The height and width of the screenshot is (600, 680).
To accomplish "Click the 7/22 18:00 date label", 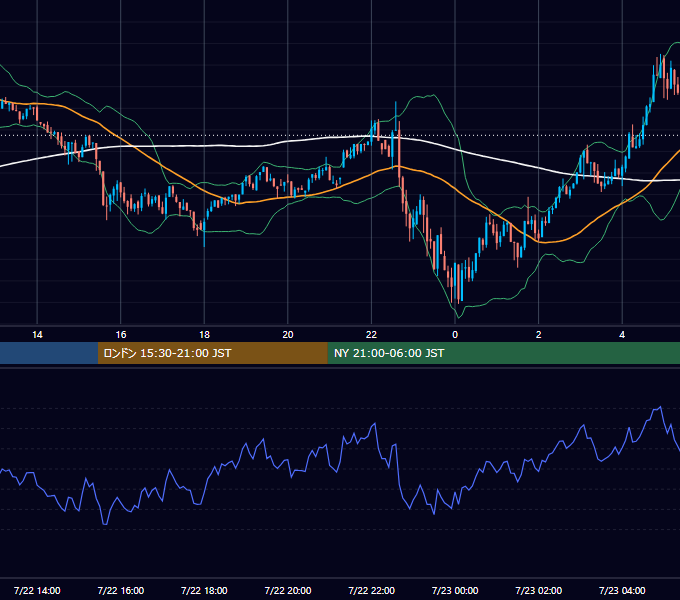I will [x=204, y=590].
